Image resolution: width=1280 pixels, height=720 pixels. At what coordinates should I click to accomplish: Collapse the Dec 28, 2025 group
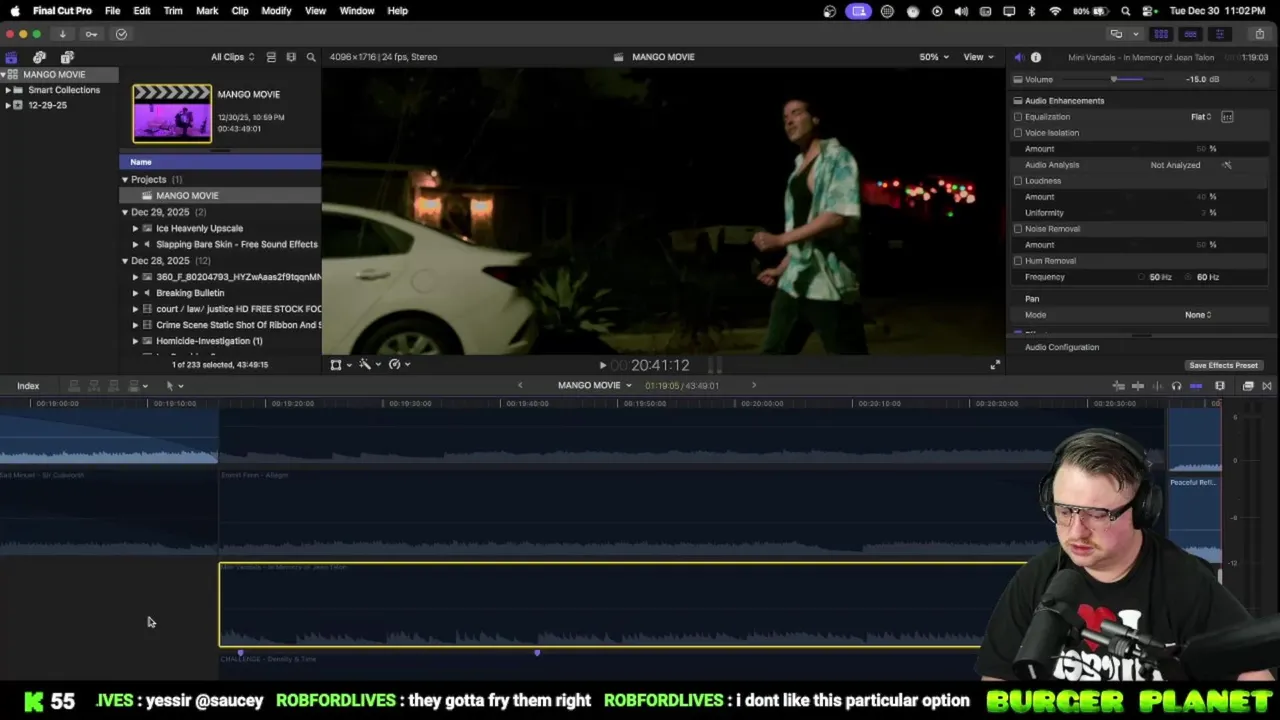coord(125,261)
